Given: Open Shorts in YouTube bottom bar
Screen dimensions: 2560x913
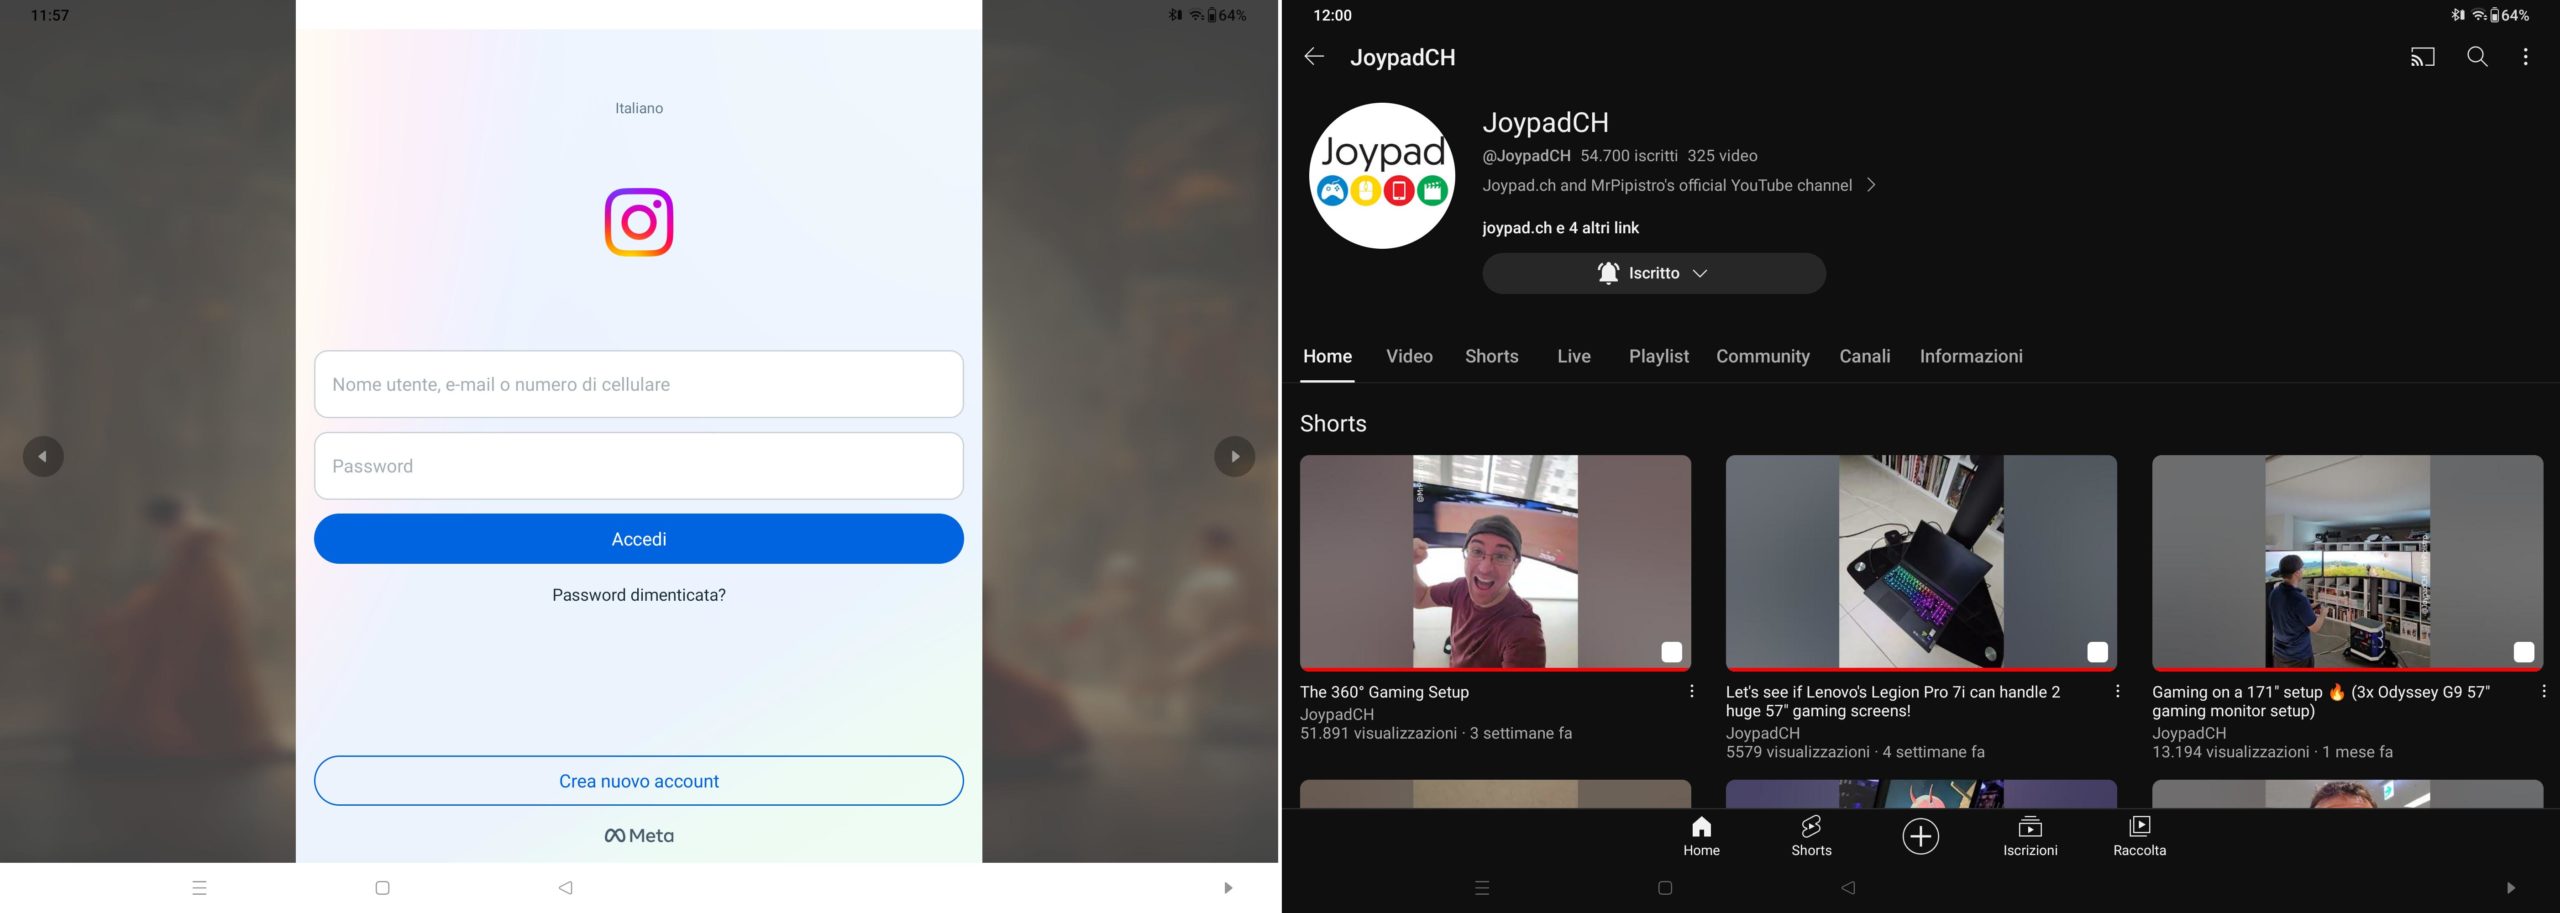Looking at the screenshot, I should pyautogui.click(x=1811, y=836).
